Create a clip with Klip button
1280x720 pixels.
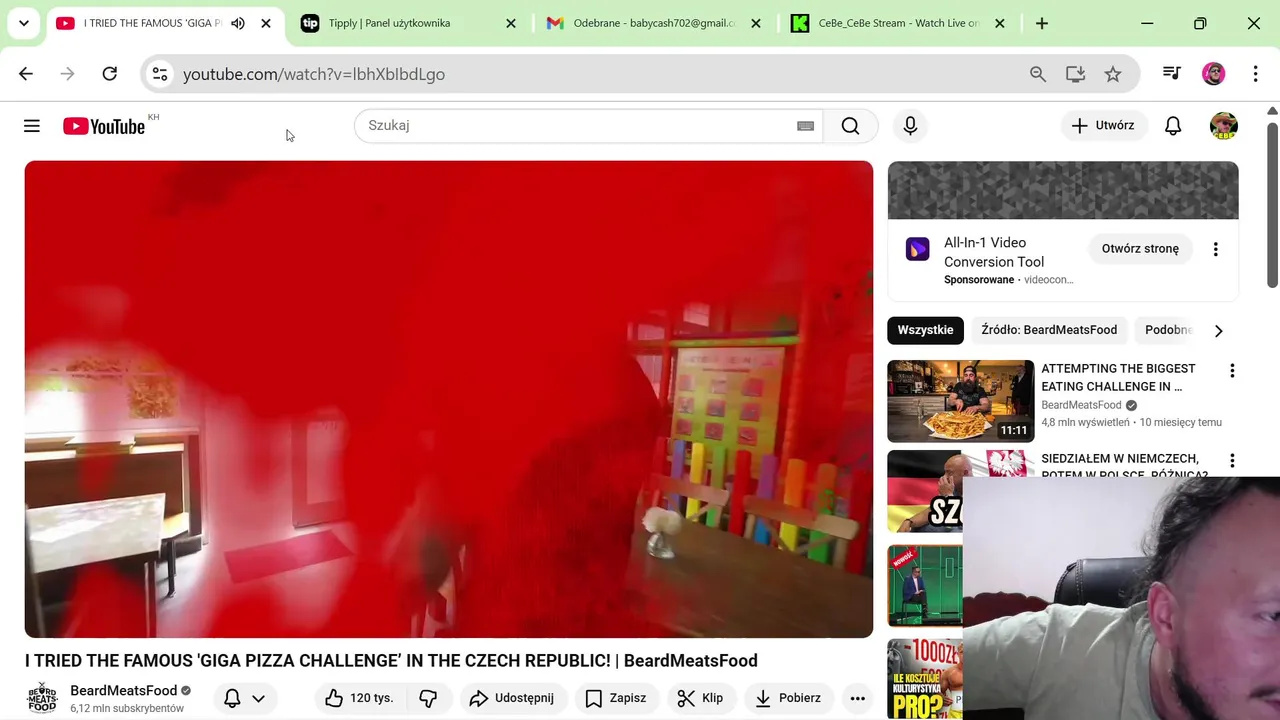click(x=701, y=698)
